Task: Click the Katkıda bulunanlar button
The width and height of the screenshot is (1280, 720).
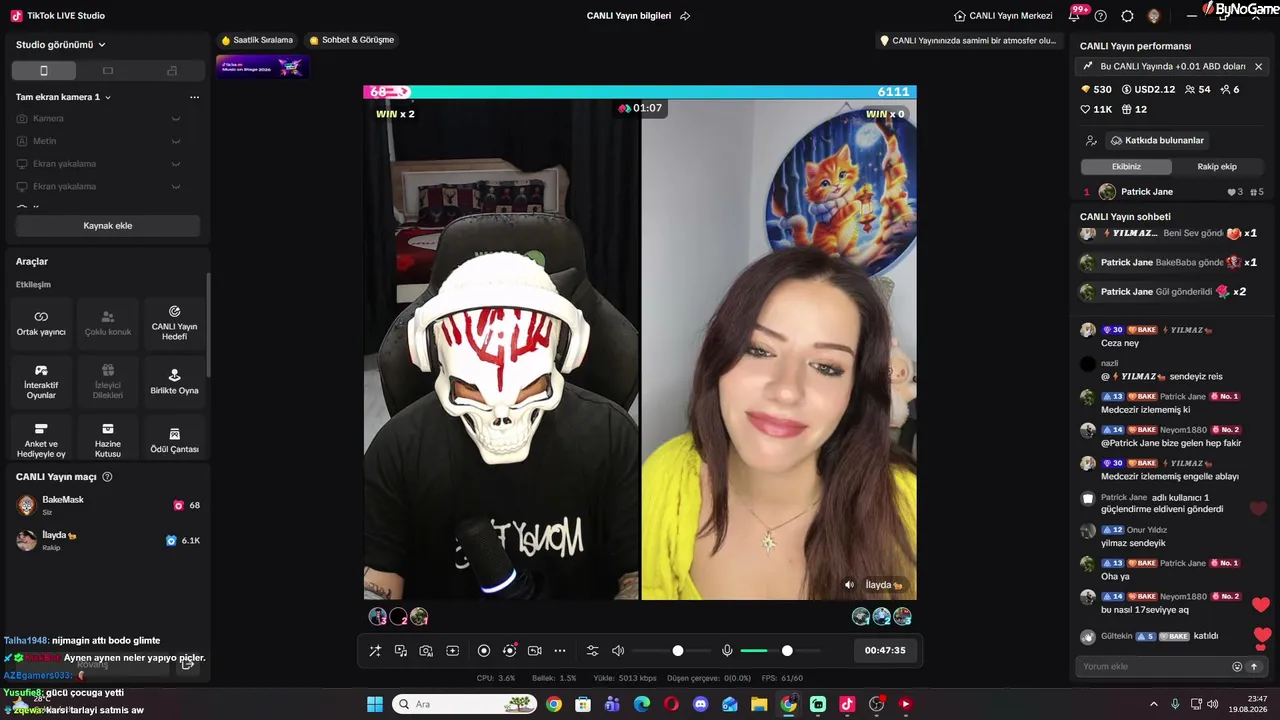Action: [x=1158, y=141]
